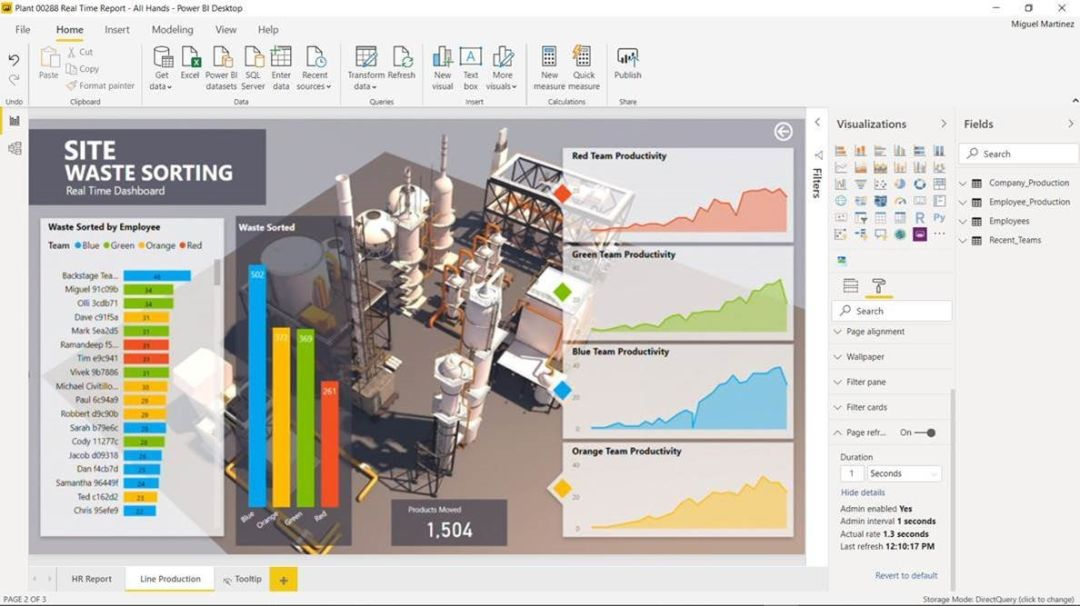This screenshot has height=606, width=1080.
Task: Expand Recent_Teams table
Action: [x=963, y=240]
